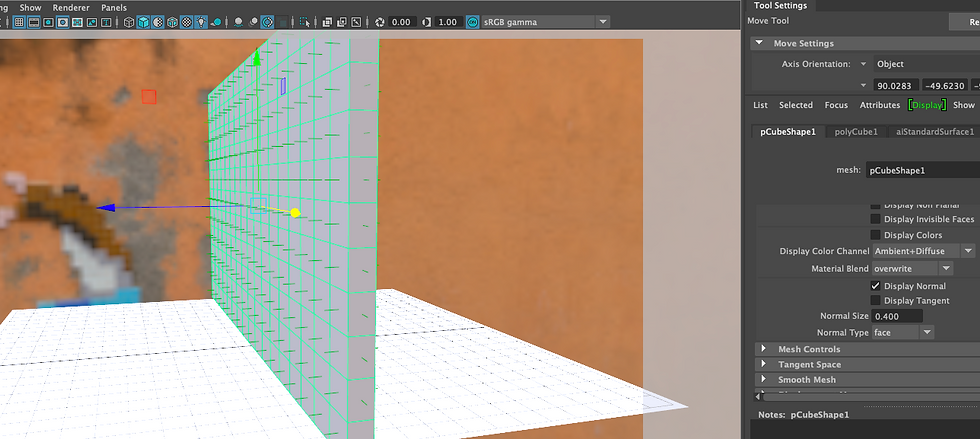
Task: Open the Selected menu in Attribute Editor
Action: click(796, 105)
